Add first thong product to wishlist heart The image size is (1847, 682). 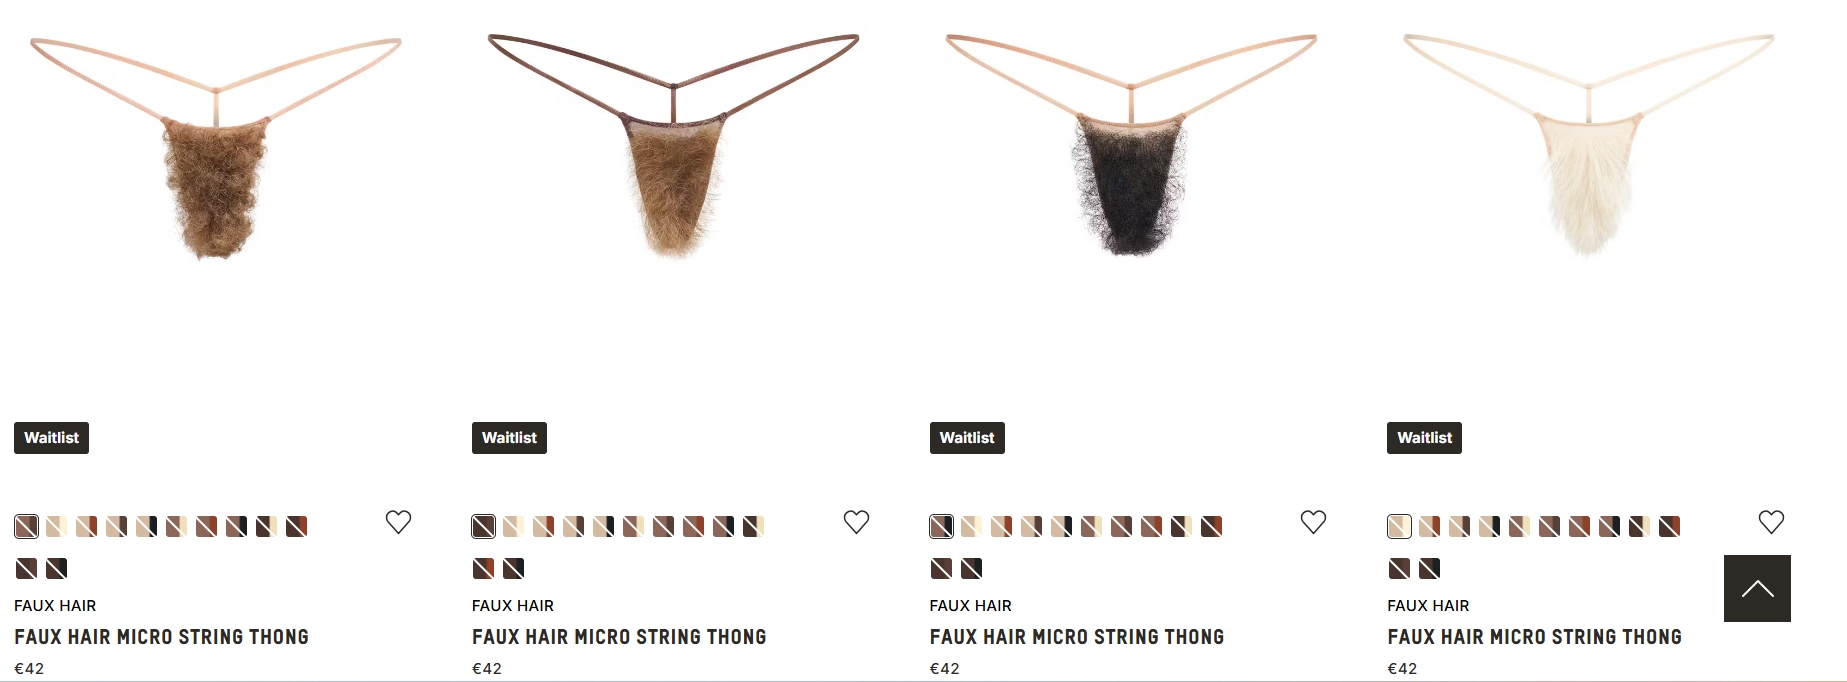click(x=398, y=522)
